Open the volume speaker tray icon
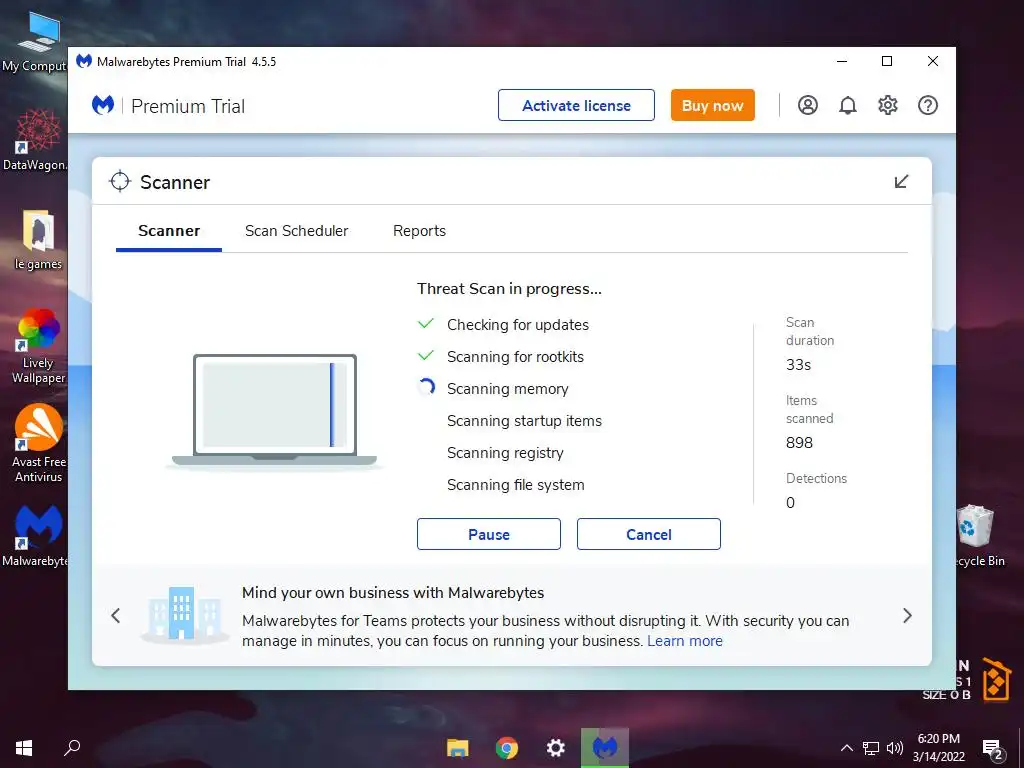1024x768 pixels. 895,748
